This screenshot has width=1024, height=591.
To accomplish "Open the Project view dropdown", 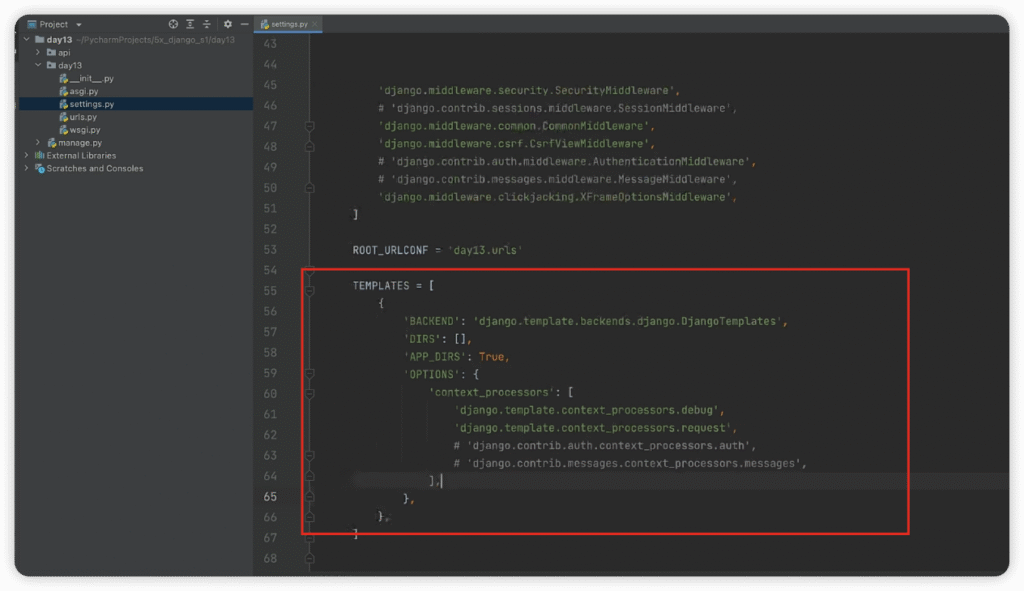I will 79,24.
